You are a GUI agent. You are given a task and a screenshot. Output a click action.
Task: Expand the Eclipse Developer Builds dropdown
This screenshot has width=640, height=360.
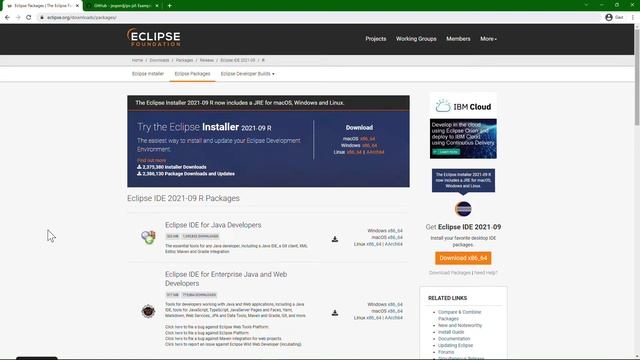(x=247, y=74)
